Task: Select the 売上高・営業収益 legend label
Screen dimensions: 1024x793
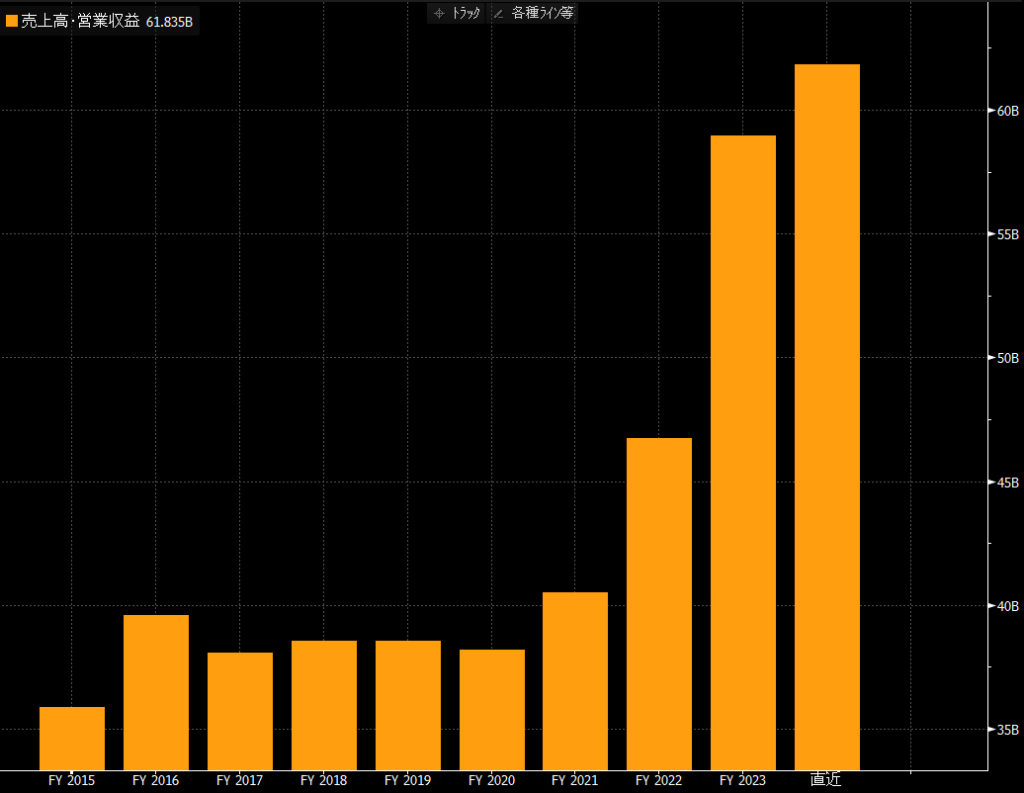Action: (x=80, y=21)
